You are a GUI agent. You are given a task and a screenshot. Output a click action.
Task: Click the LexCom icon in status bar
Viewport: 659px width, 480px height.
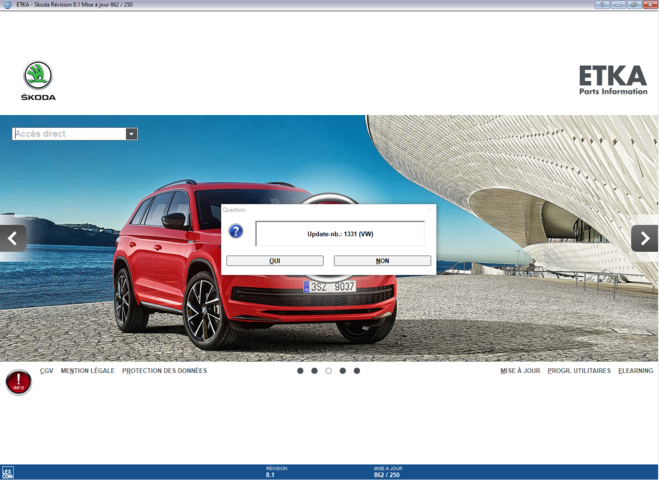(x=7, y=472)
